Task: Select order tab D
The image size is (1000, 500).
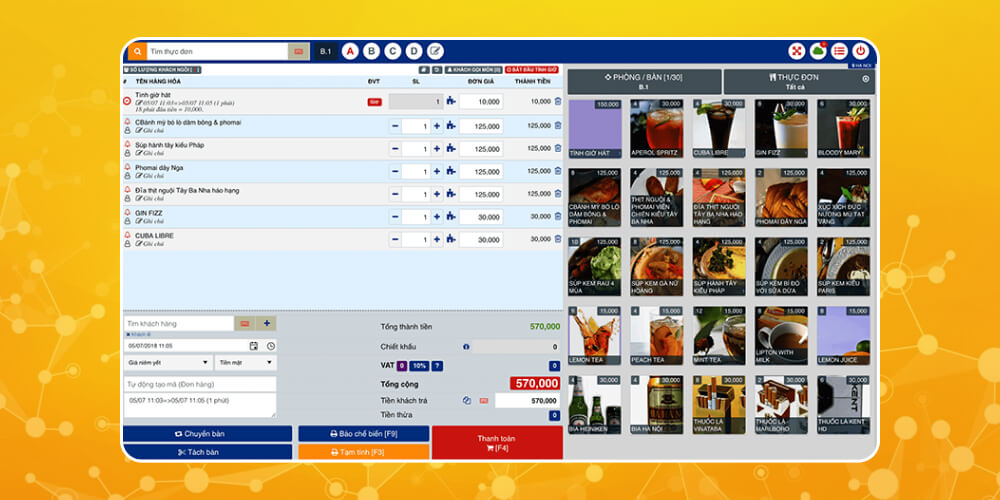Action: [x=415, y=51]
